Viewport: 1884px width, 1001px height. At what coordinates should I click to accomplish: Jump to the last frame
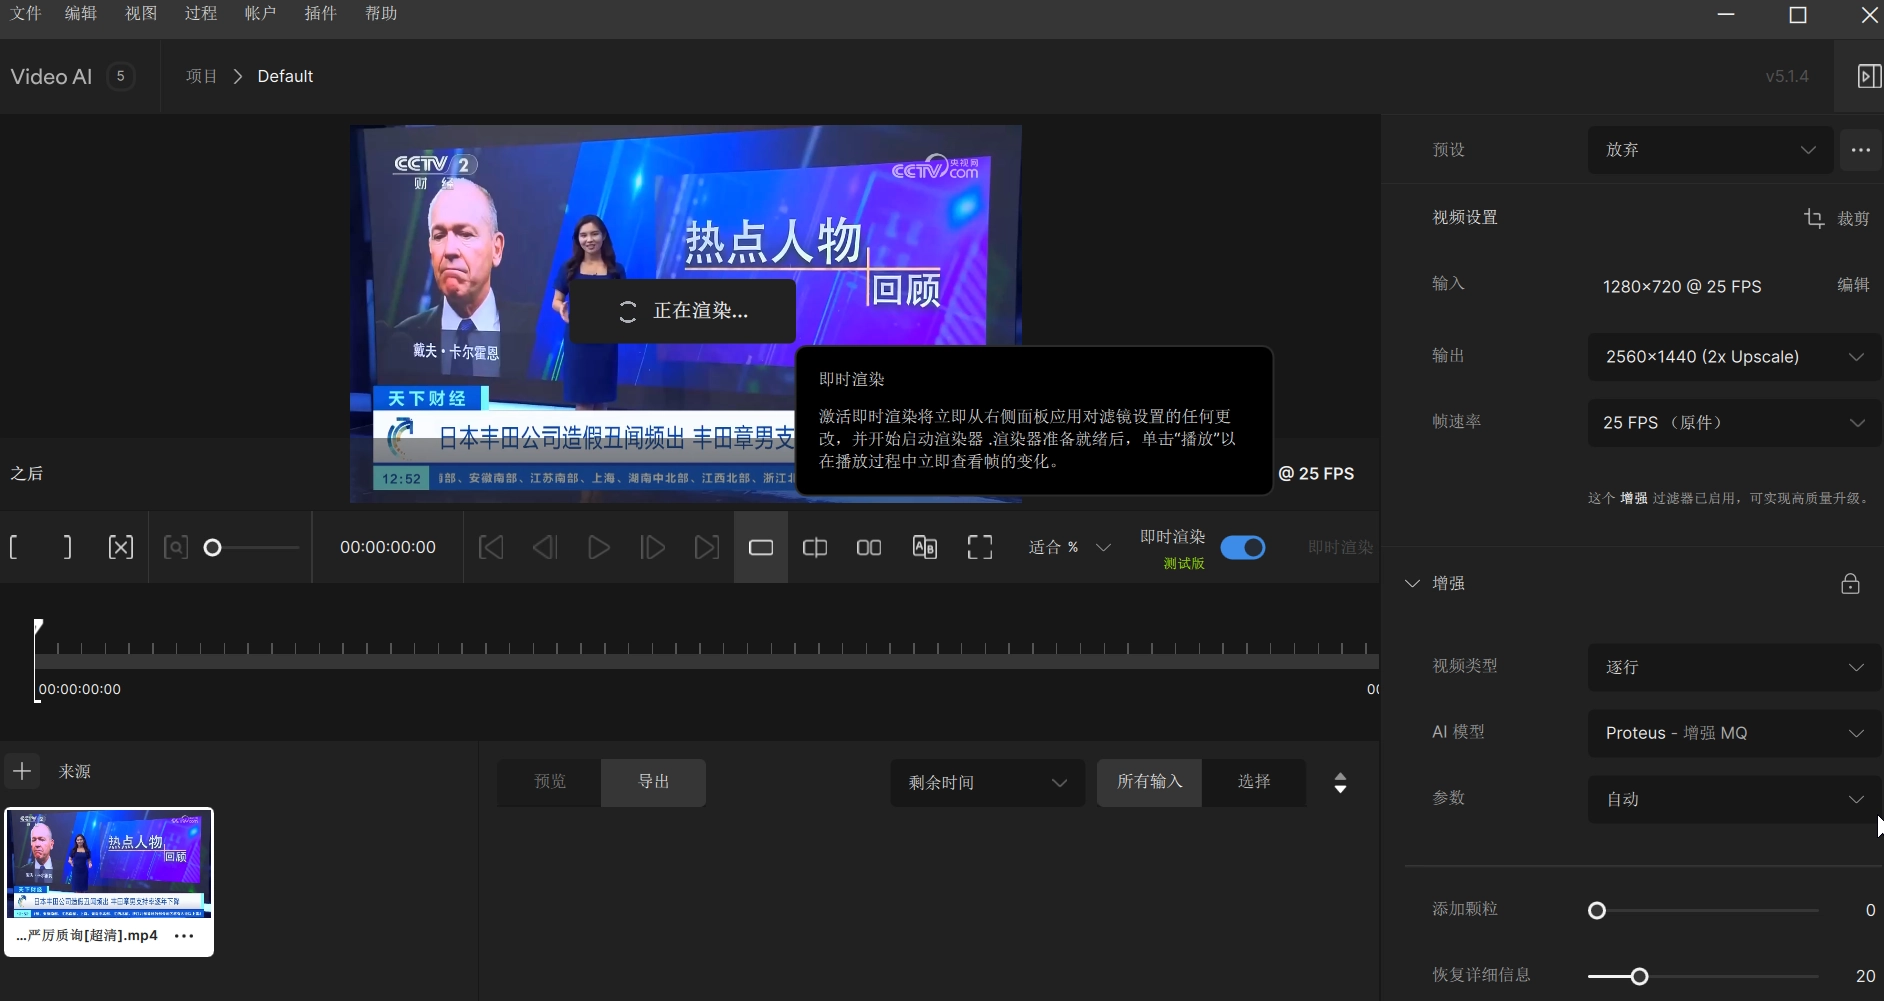click(706, 547)
